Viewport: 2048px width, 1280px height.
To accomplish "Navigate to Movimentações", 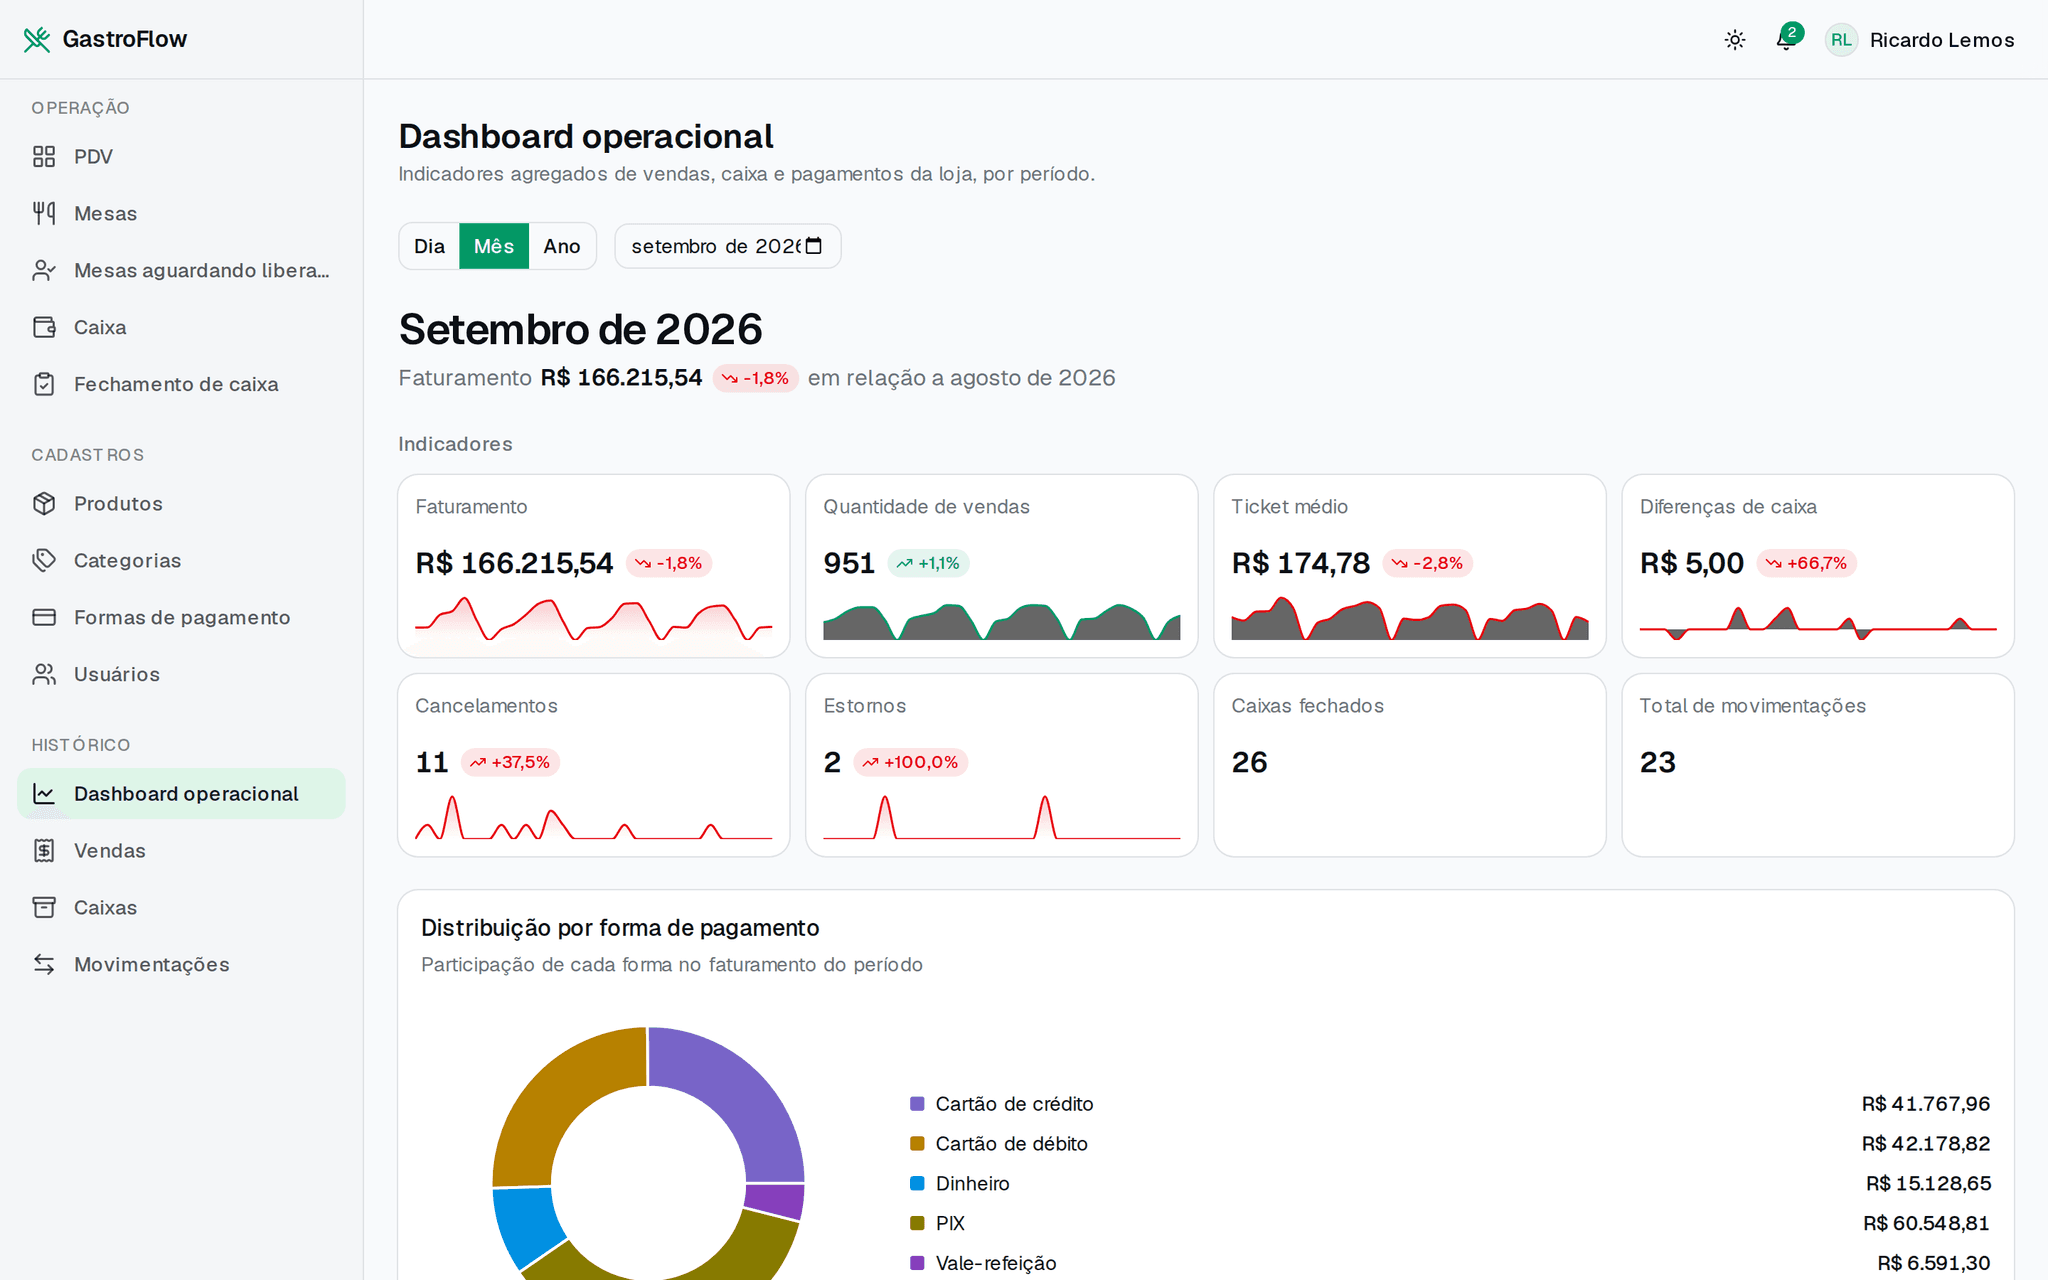I will (181, 965).
